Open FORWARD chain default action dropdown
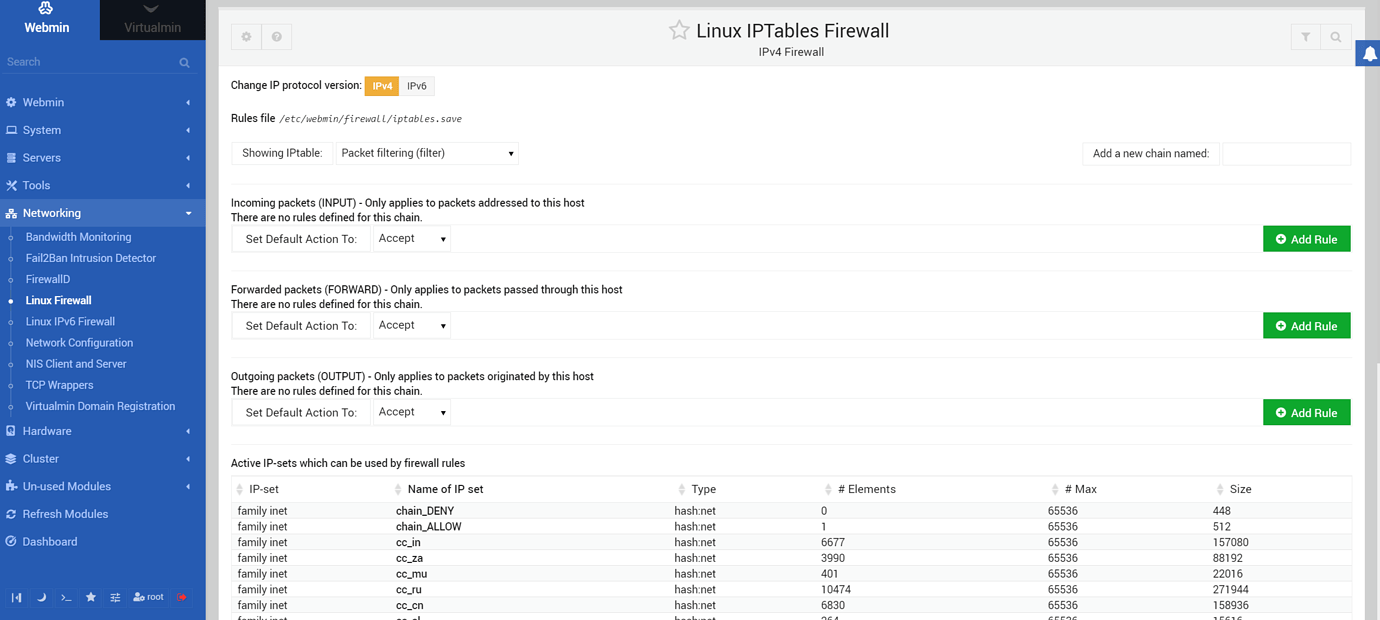The height and width of the screenshot is (620, 1380). click(412, 326)
